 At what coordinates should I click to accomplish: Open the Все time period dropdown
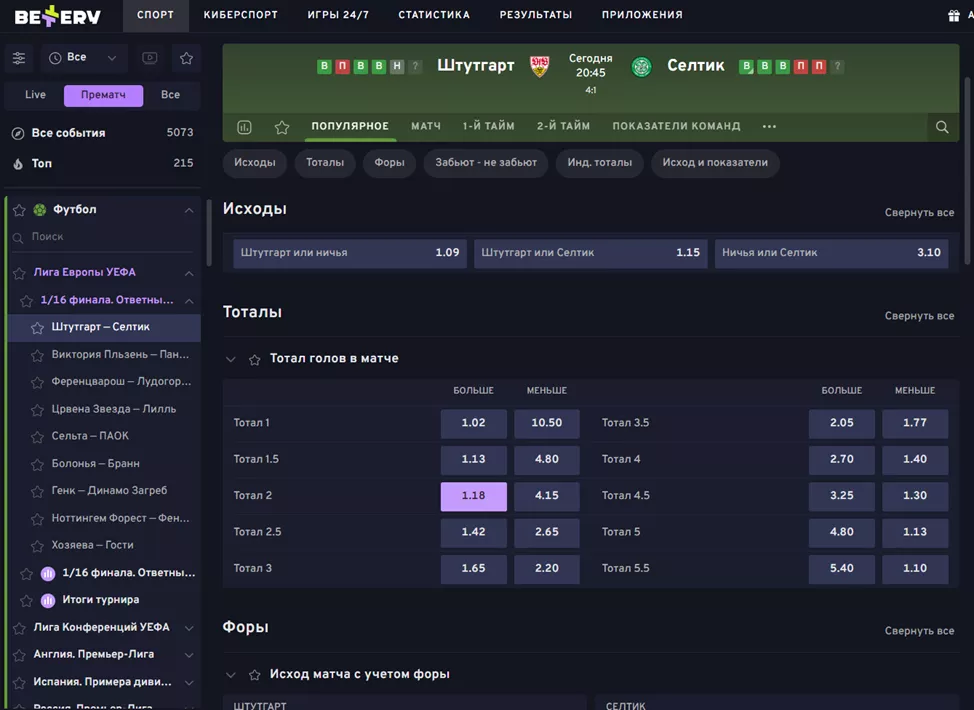[84, 58]
